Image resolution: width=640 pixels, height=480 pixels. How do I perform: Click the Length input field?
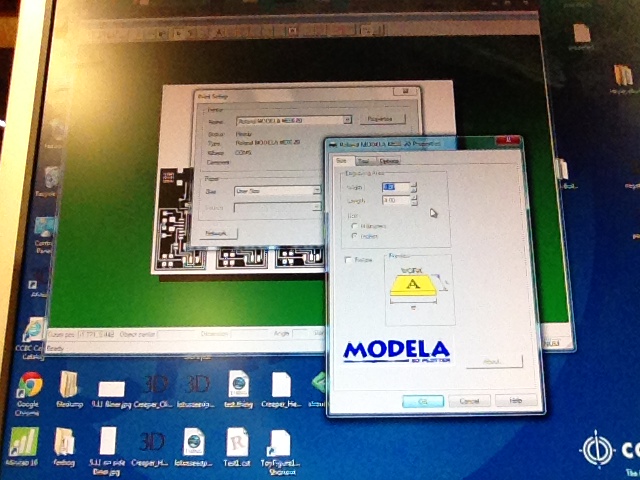(x=396, y=200)
